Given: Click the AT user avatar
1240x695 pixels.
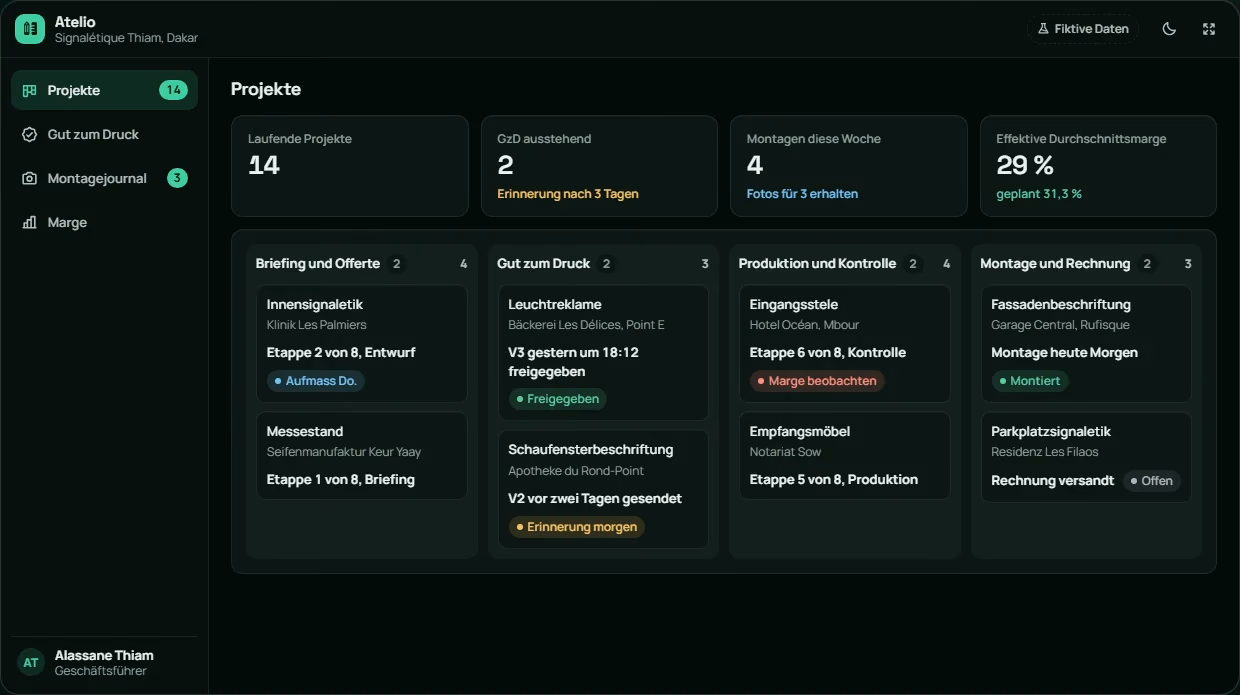Looking at the screenshot, I should [31, 662].
